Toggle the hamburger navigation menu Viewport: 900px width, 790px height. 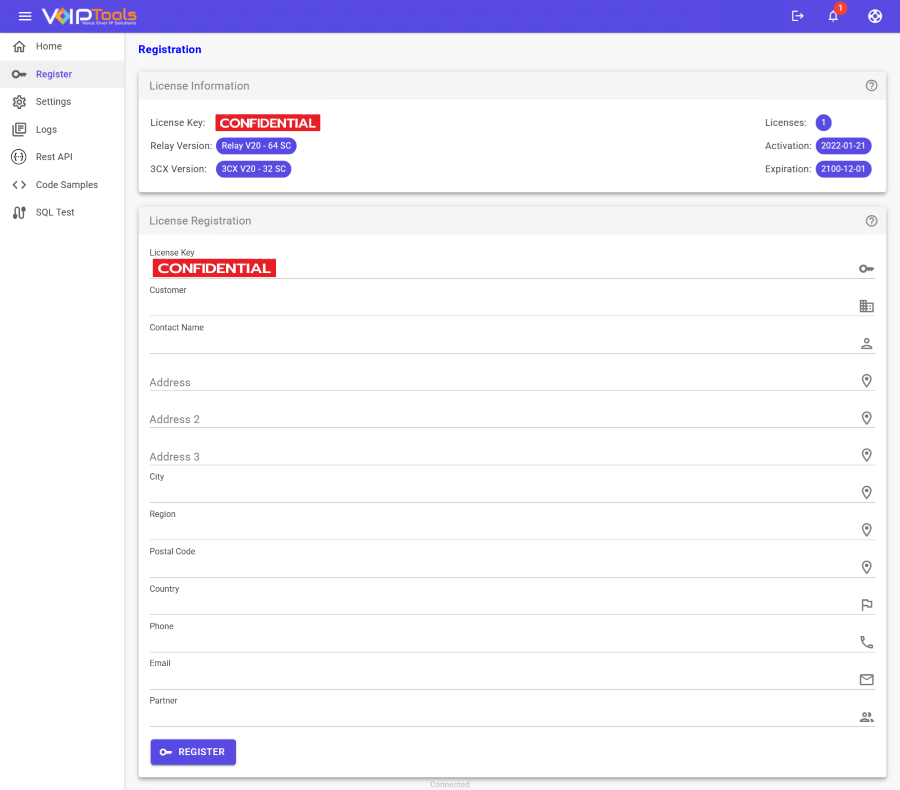click(25, 16)
